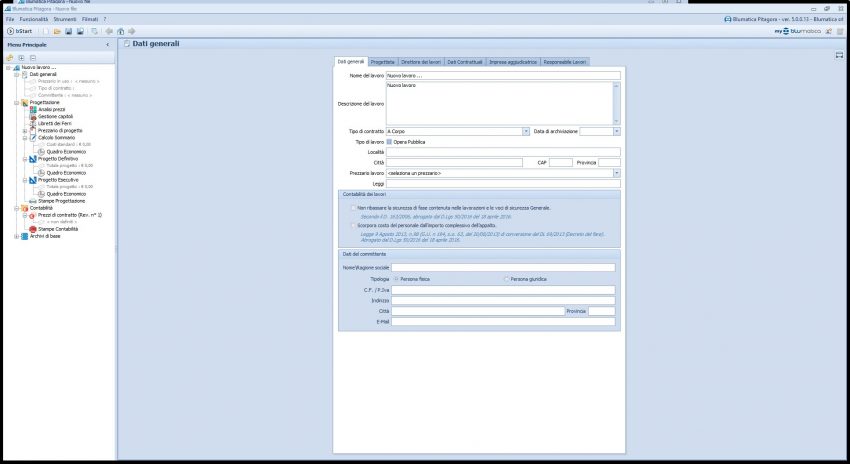
Task: Select Quadro Economico under Progetto Definitivo
Action: pos(66,173)
